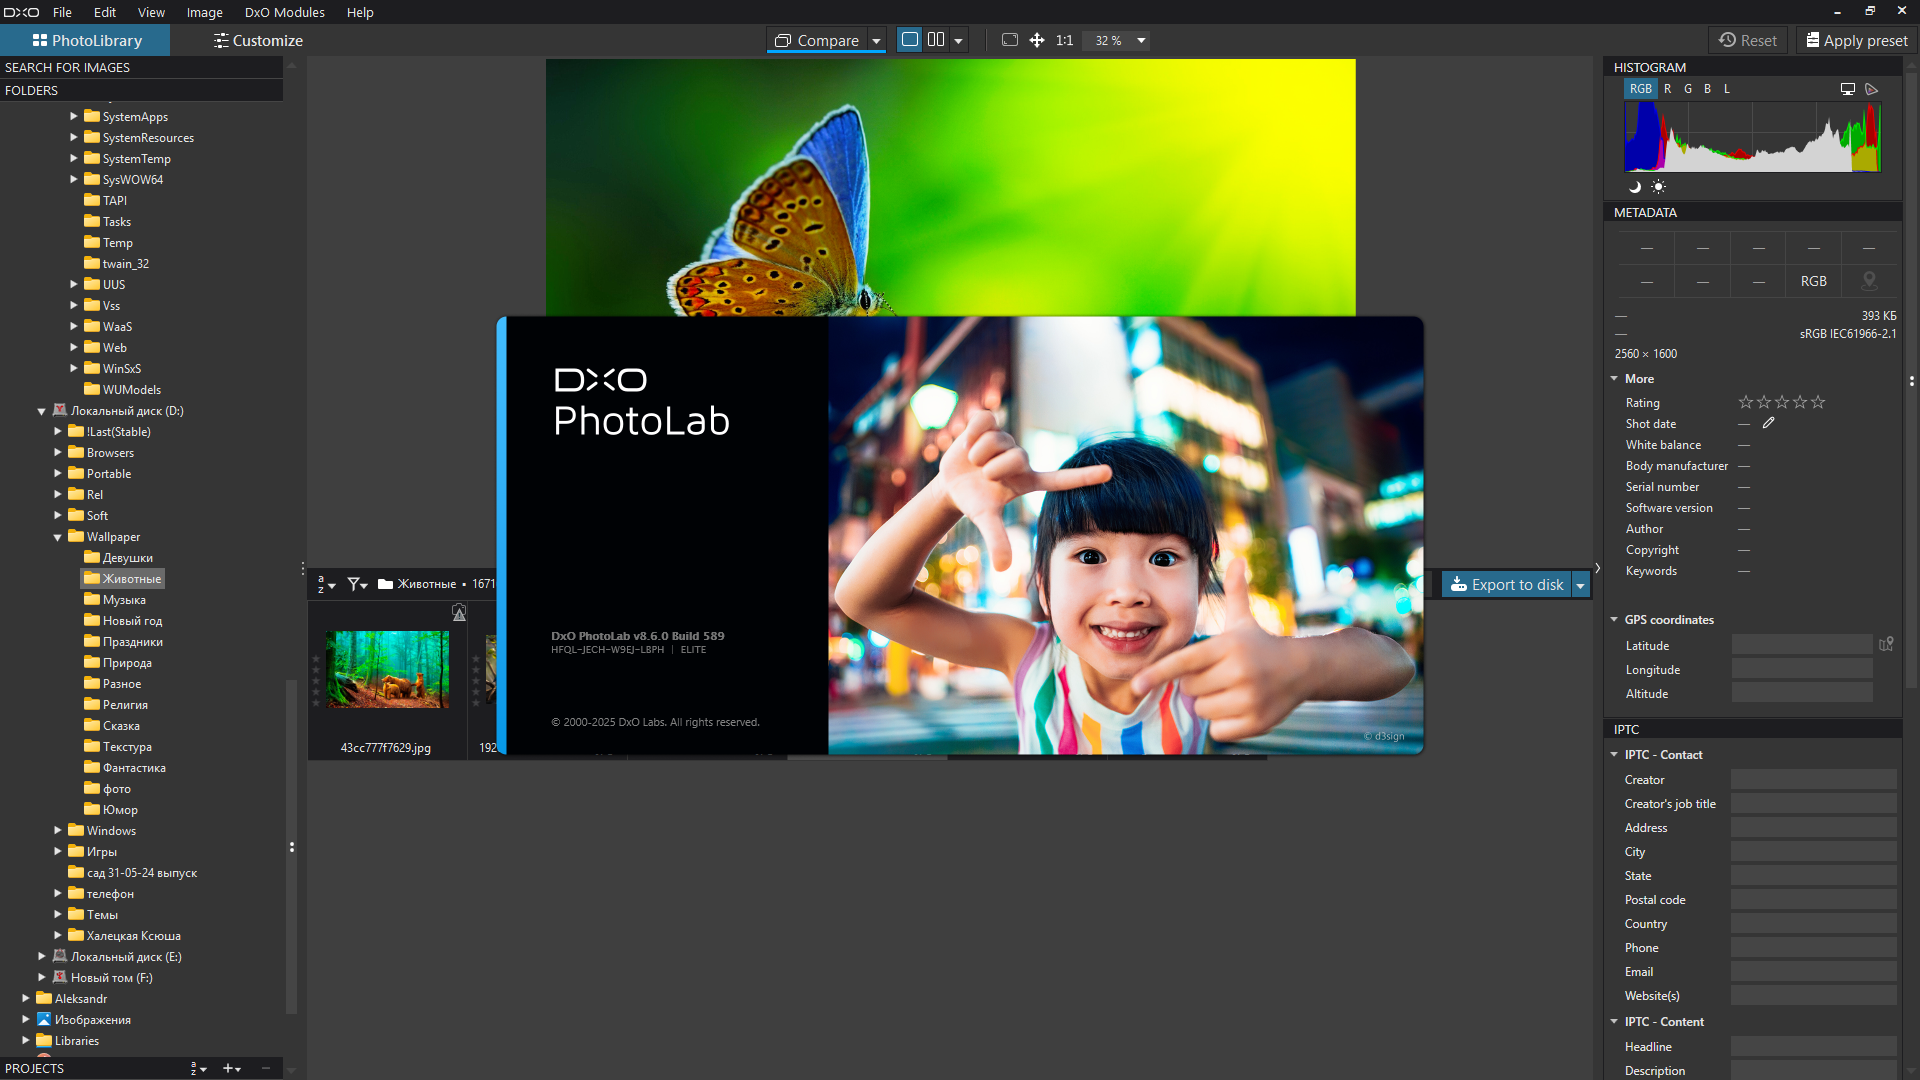Click the Export to disk button
Image resolution: width=1920 pixels, height=1080 pixels.
pos(1507,584)
